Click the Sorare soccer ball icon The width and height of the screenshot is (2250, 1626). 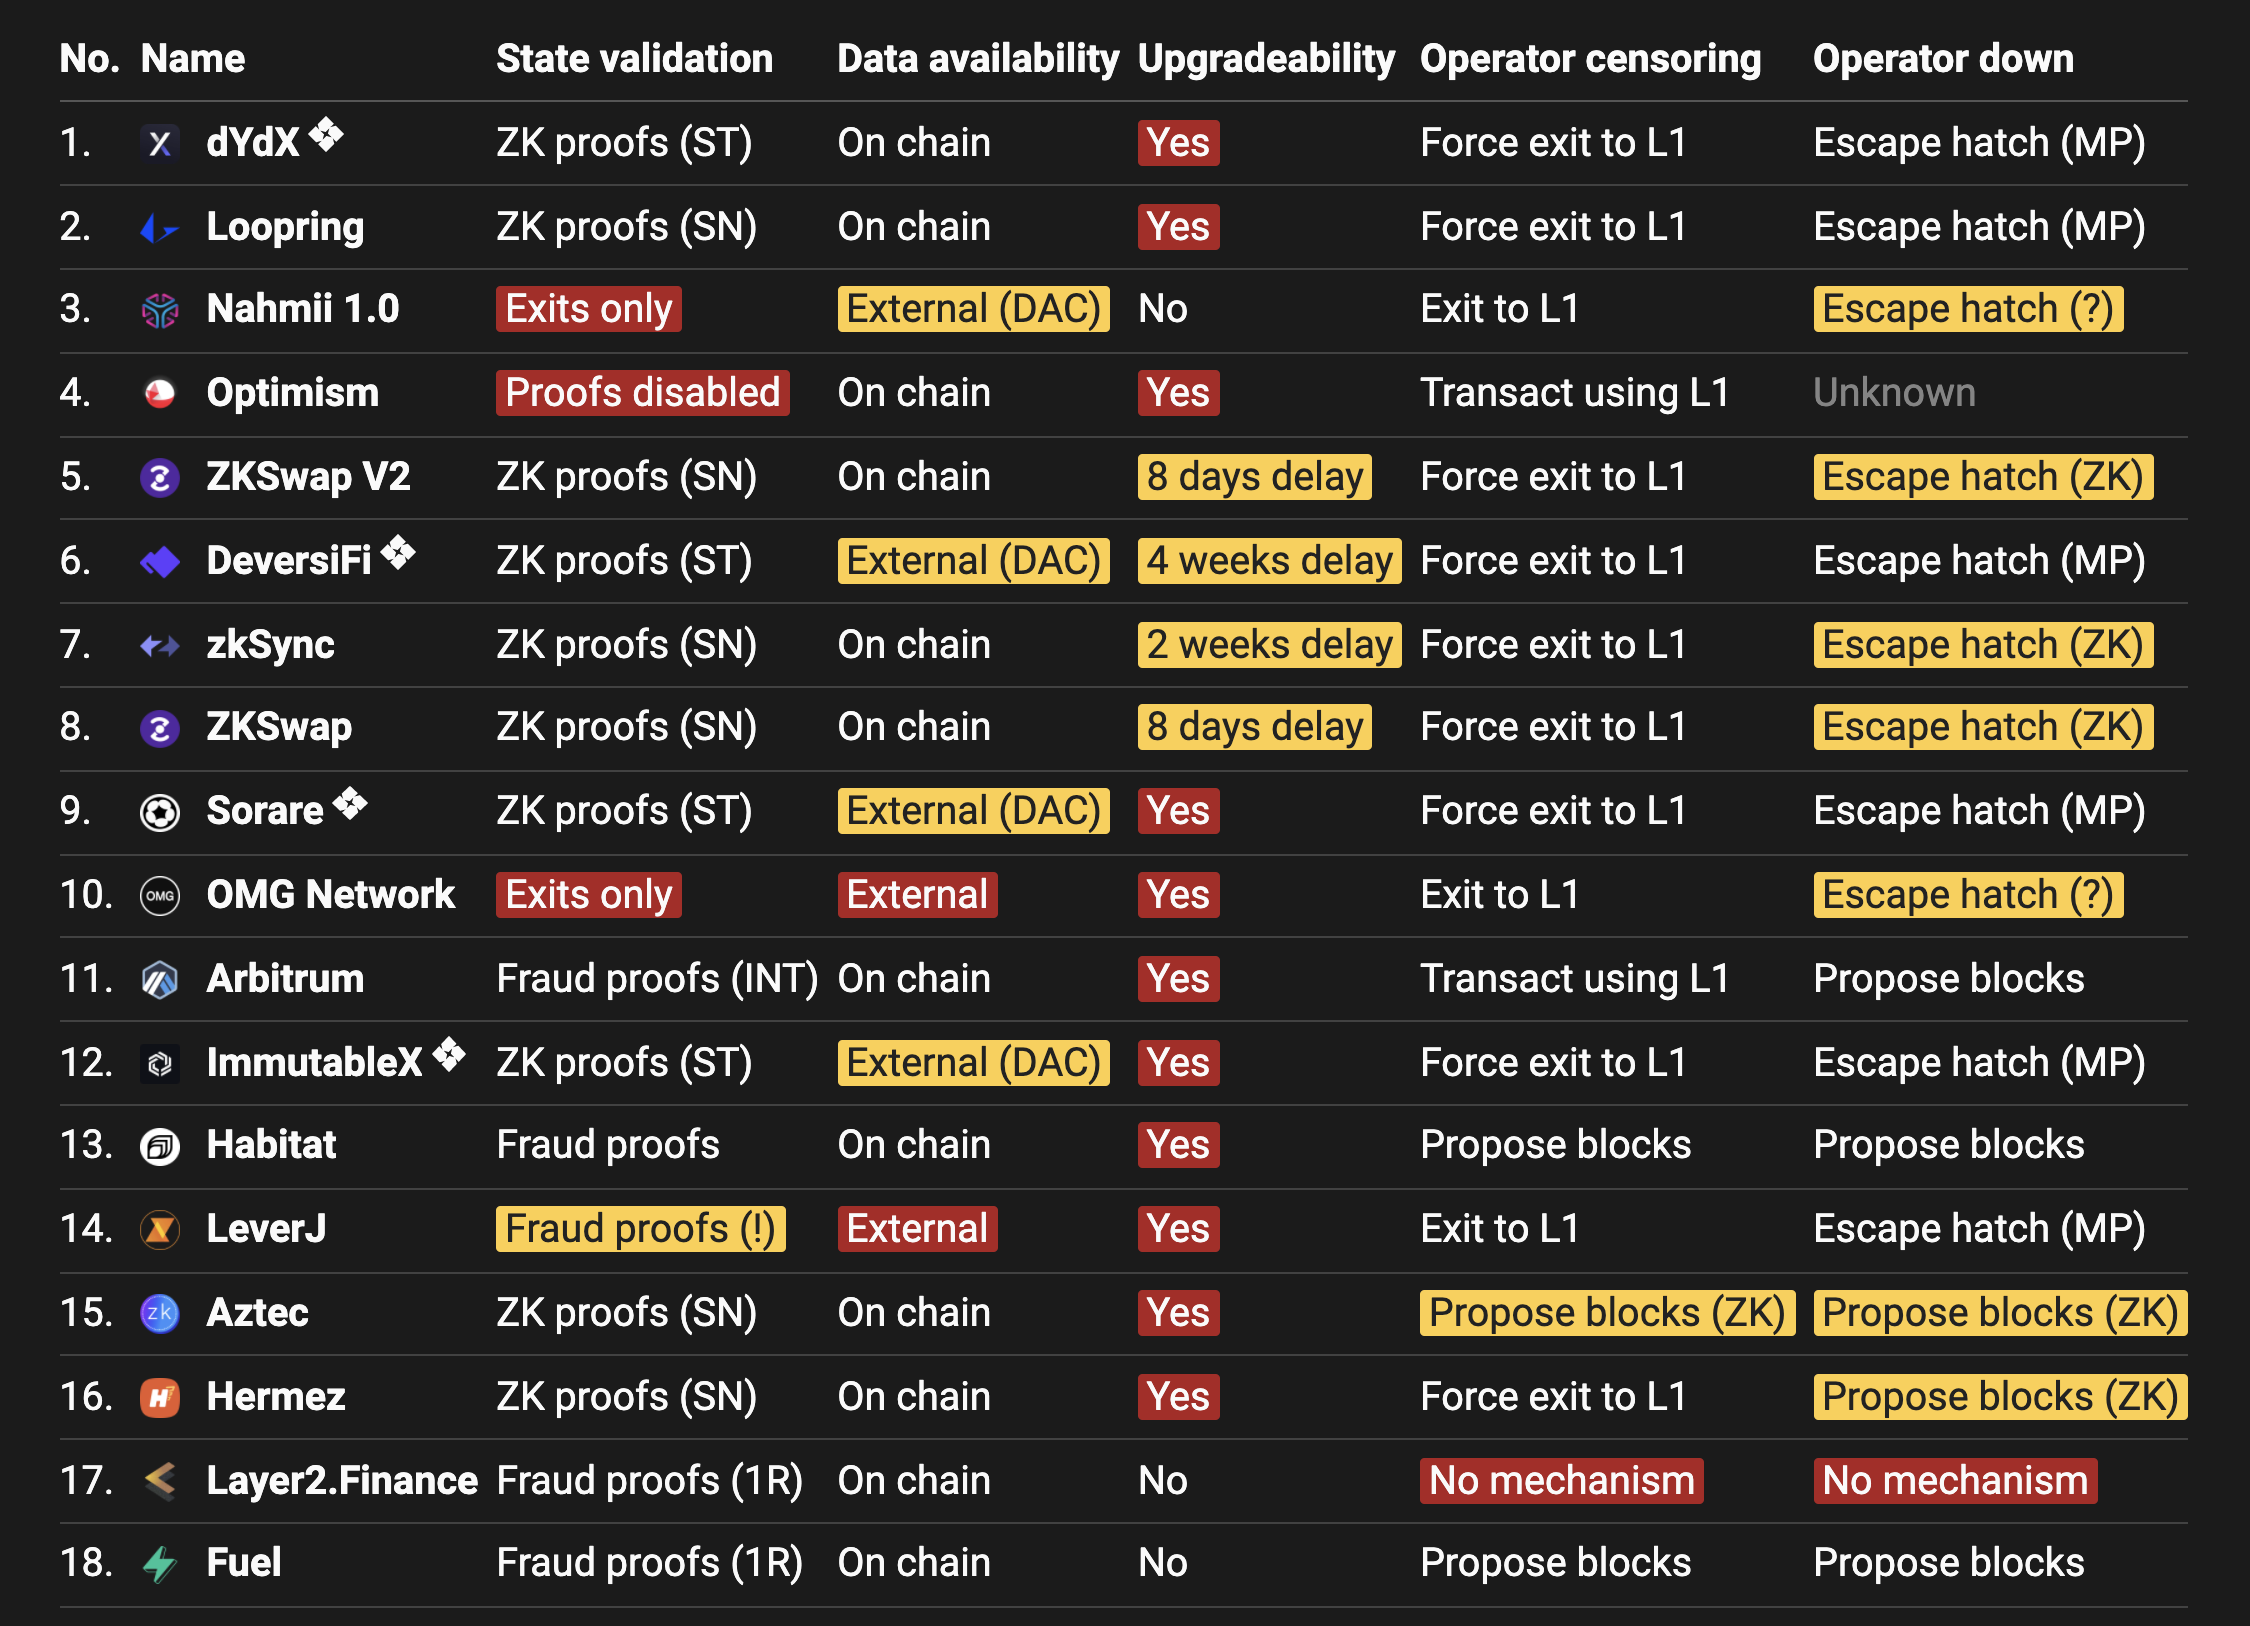160,813
